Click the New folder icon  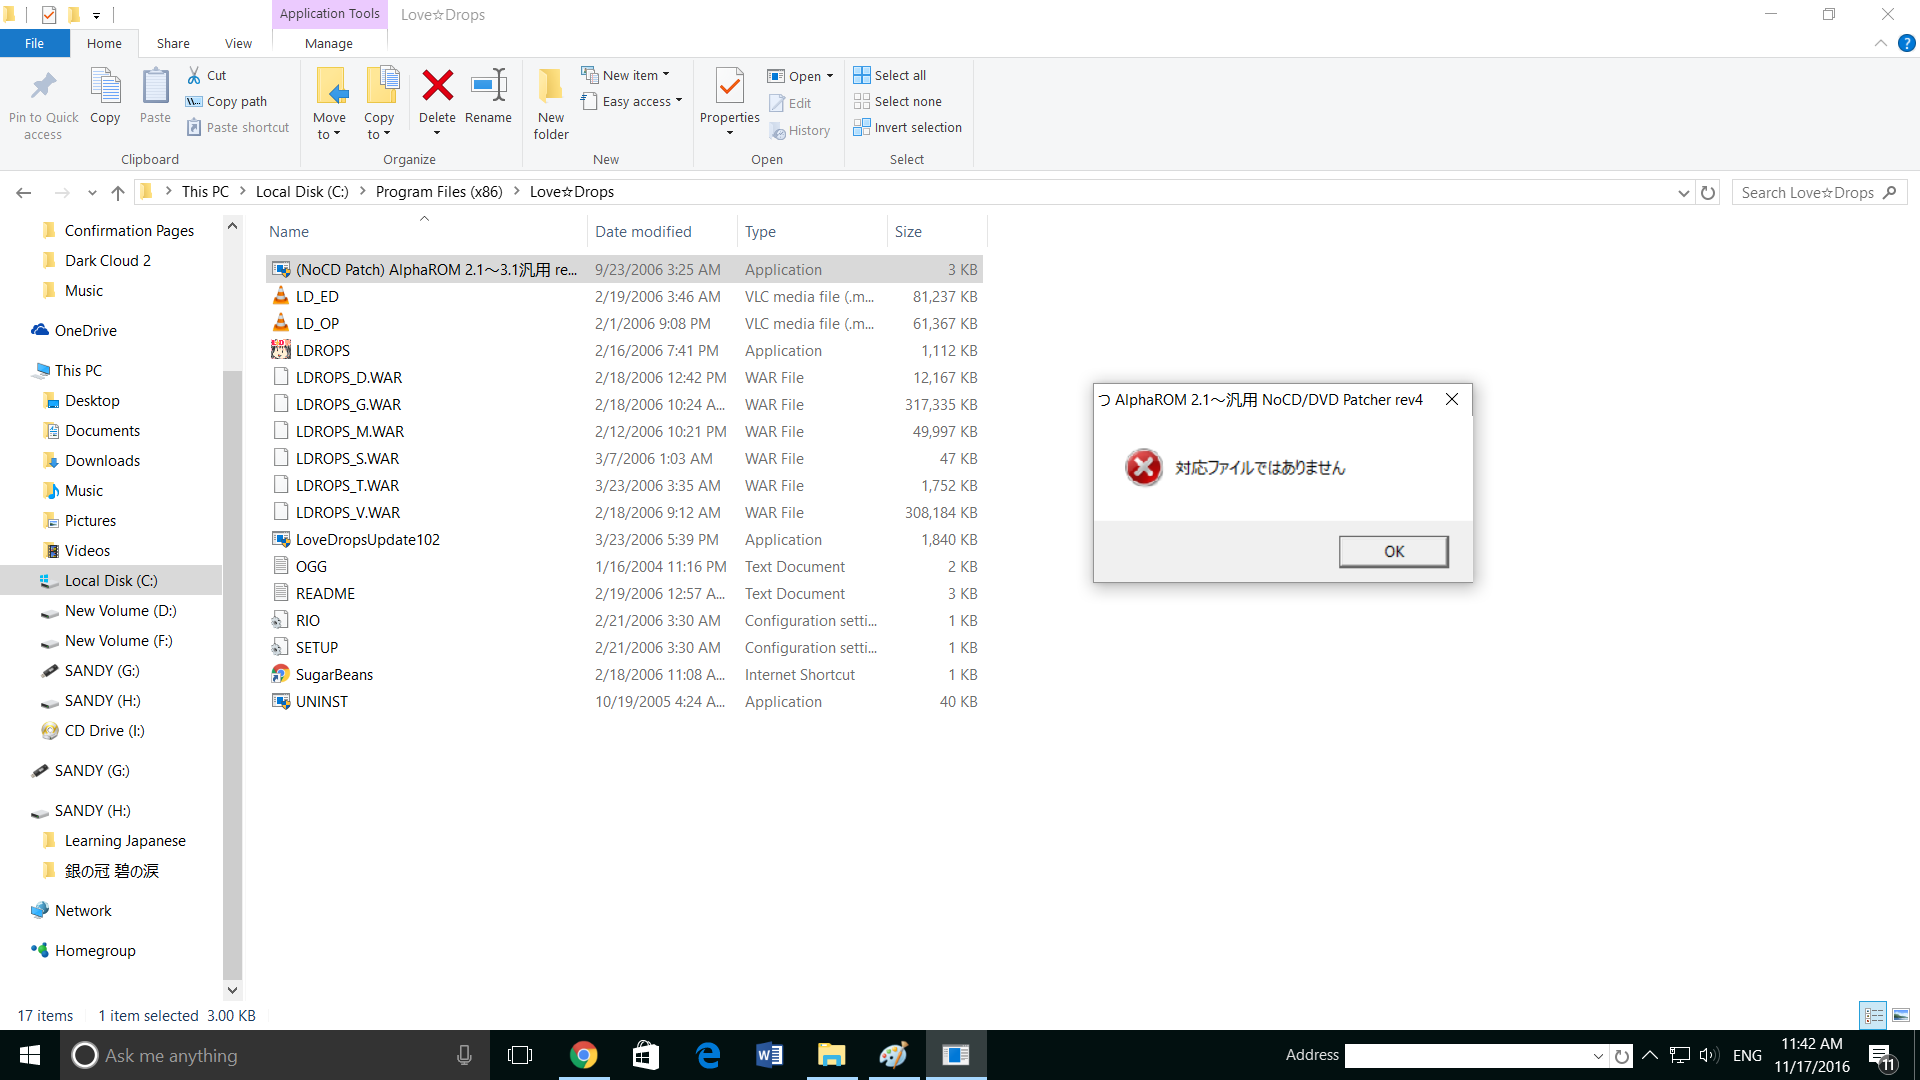tap(551, 86)
